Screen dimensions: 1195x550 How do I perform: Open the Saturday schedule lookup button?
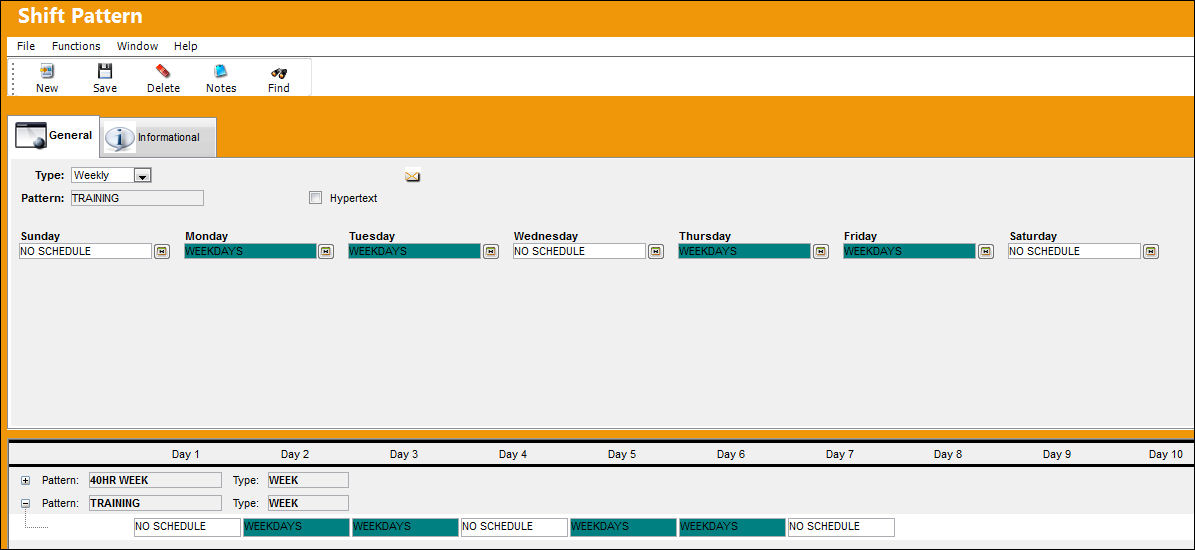pyautogui.click(x=1151, y=251)
